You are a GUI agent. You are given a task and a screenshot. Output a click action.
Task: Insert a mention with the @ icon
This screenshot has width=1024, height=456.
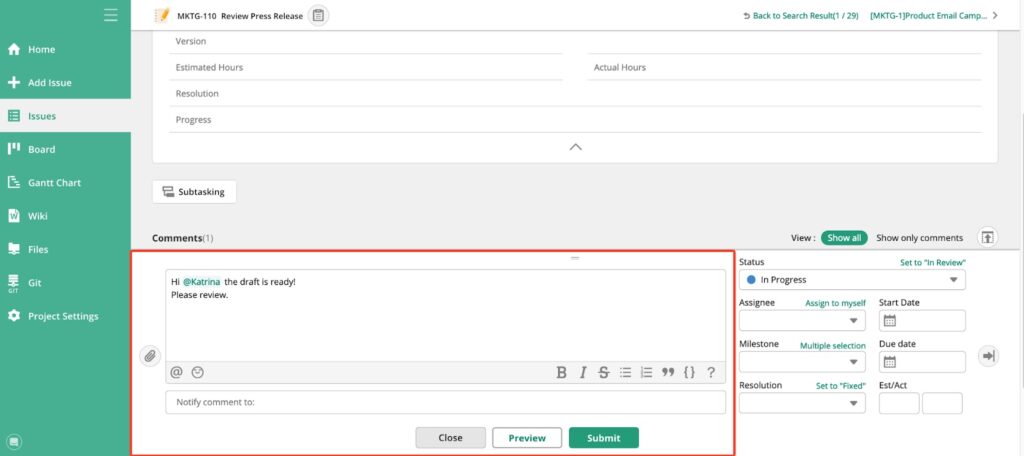click(x=176, y=372)
